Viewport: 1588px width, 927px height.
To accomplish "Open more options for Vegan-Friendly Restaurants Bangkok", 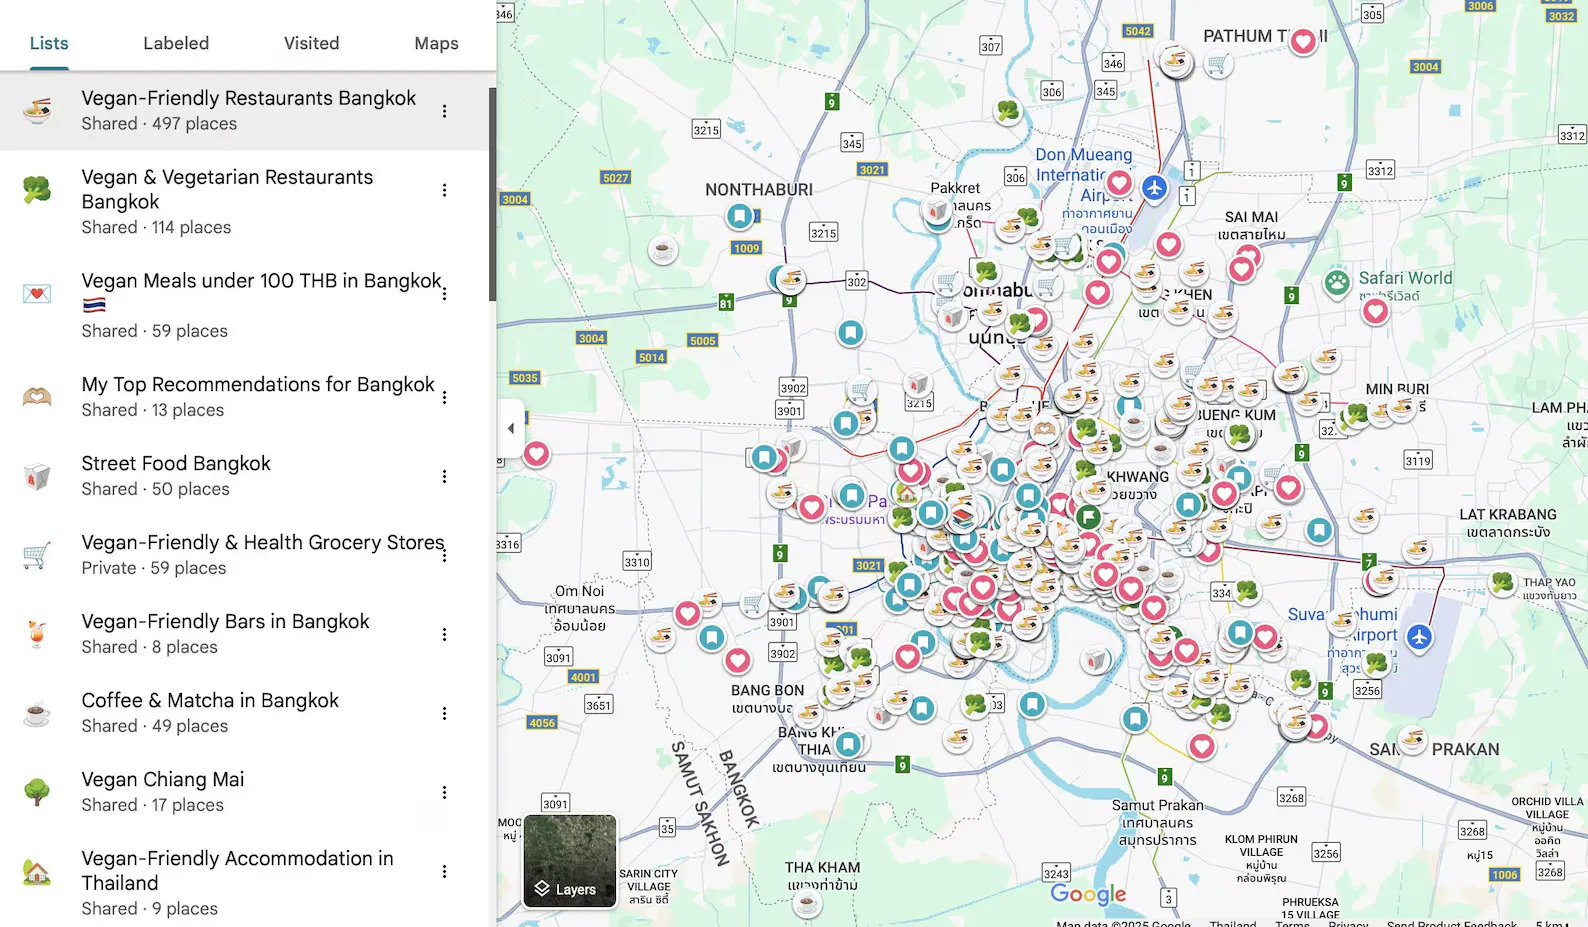I will point(445,111).
